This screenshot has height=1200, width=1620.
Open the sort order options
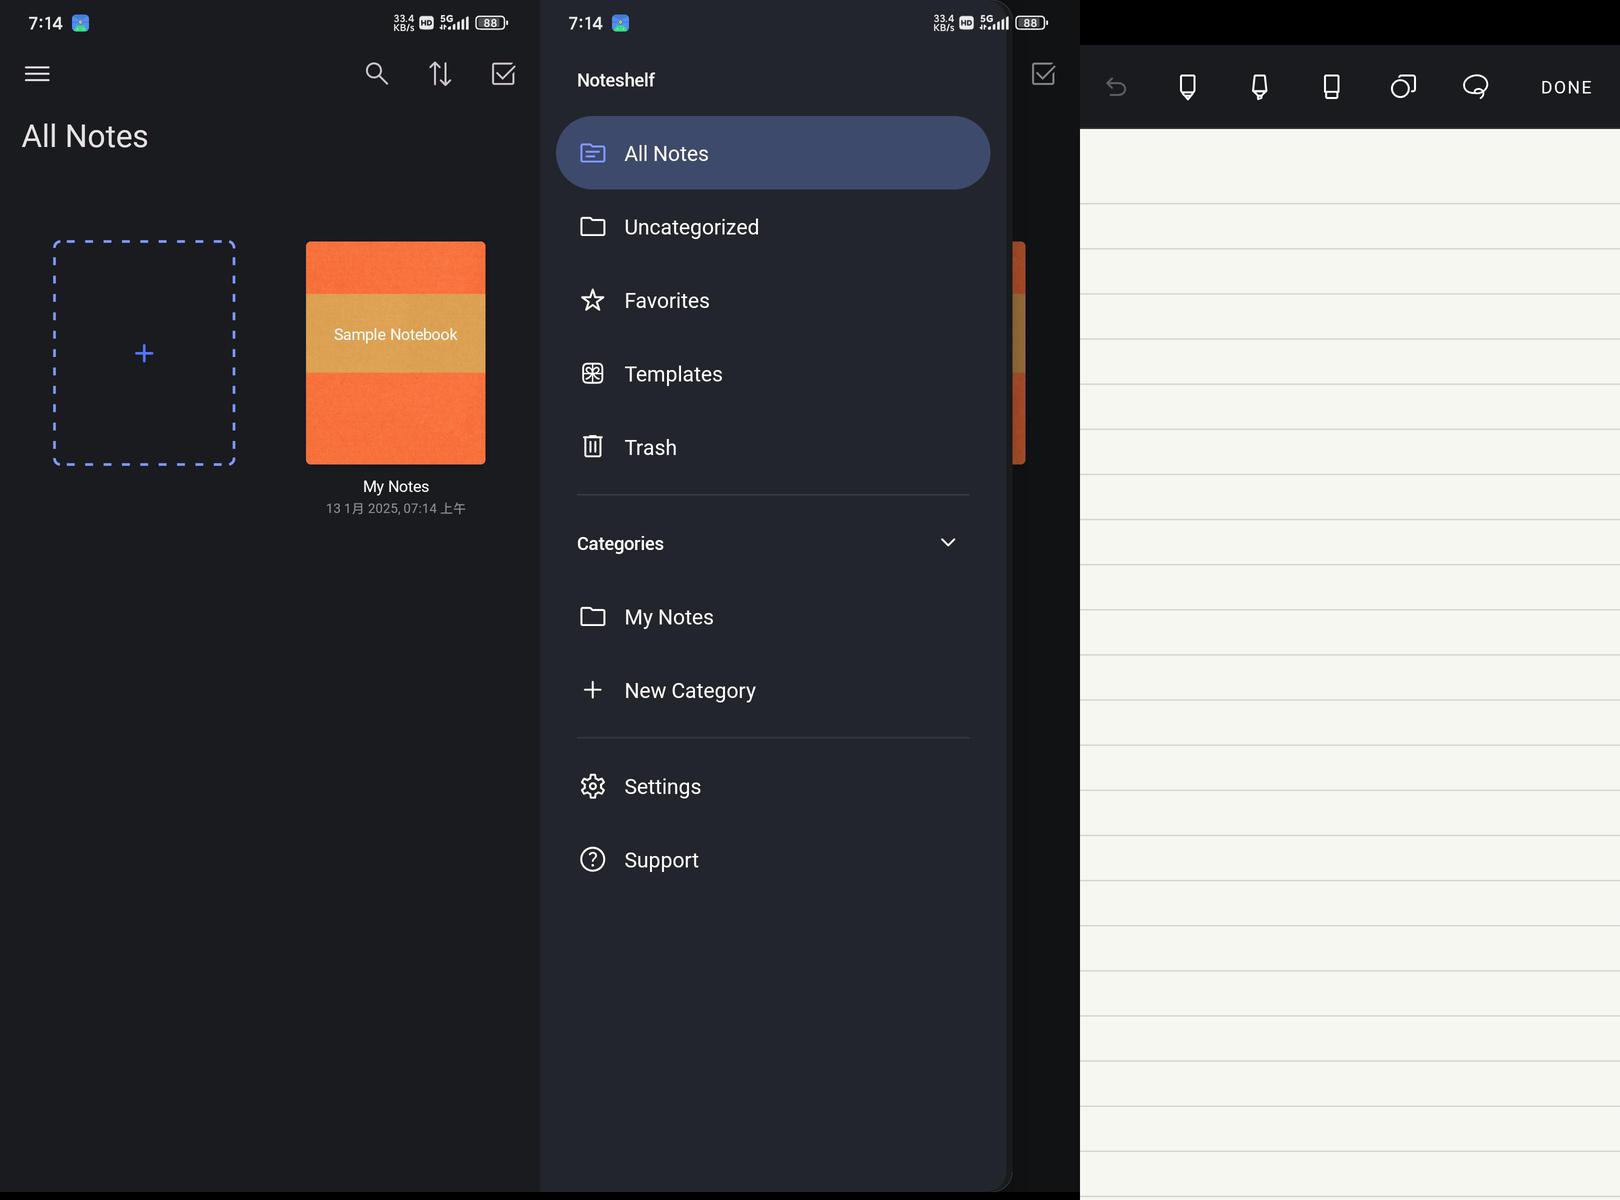coord(440,74)
